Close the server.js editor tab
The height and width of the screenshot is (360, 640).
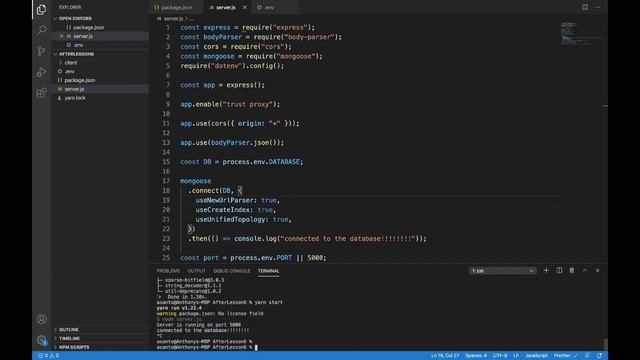pos(244,7)
